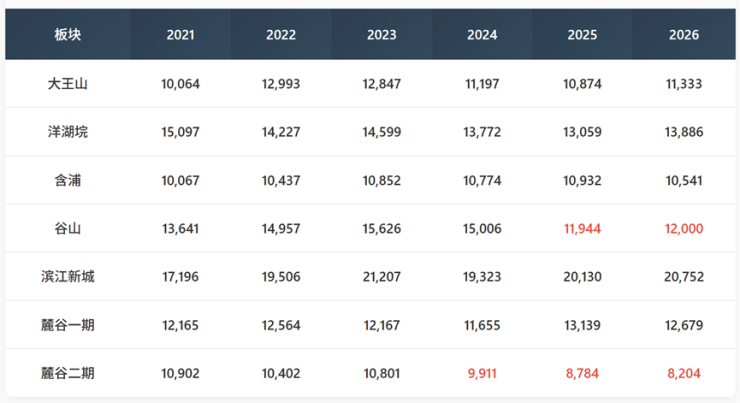
Task: Click the 洋湖垸 row label
Action: coord(68,132)
